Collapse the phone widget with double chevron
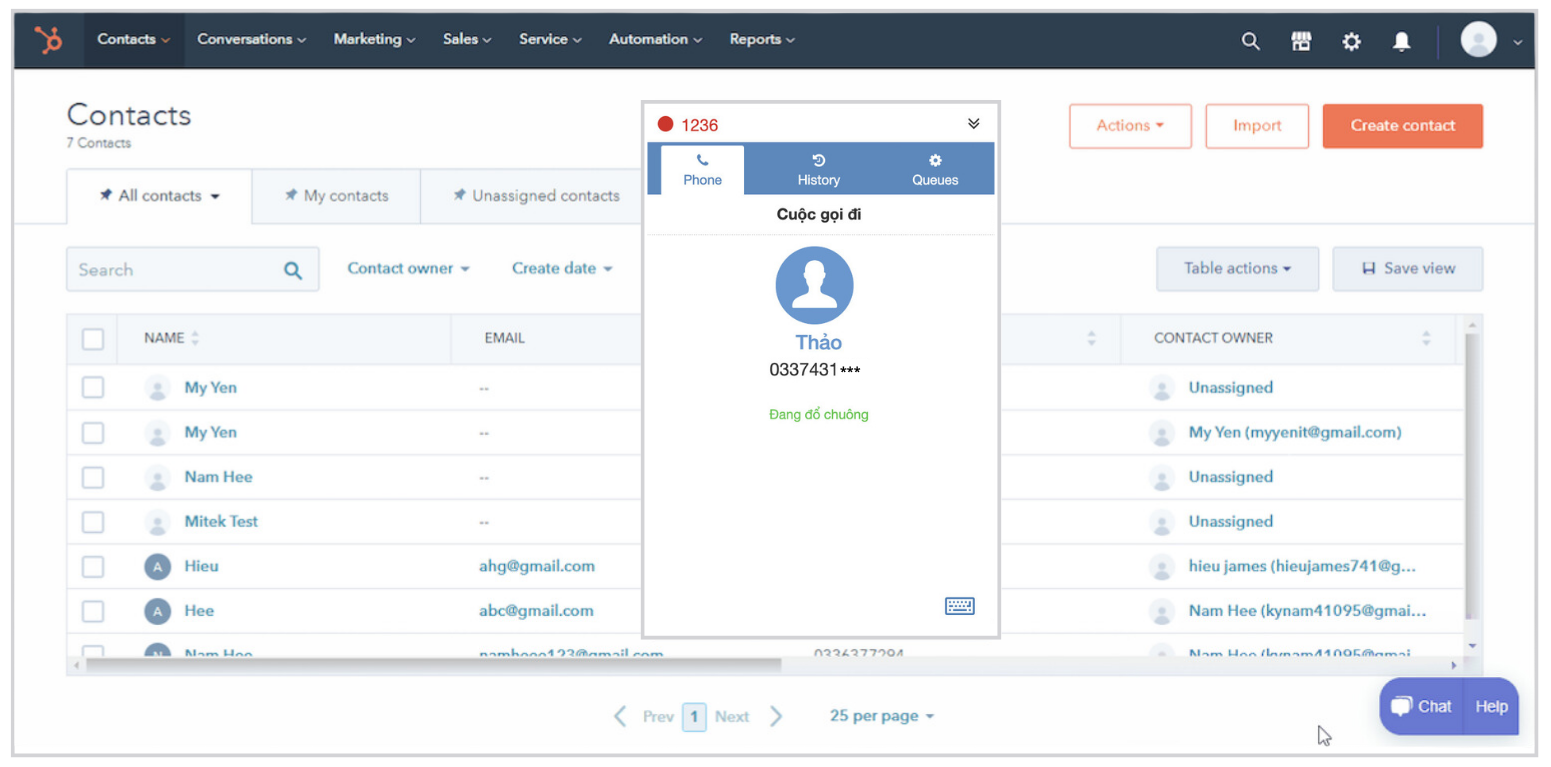This screenshot has width=1551, height=767. tap(973, 124)
